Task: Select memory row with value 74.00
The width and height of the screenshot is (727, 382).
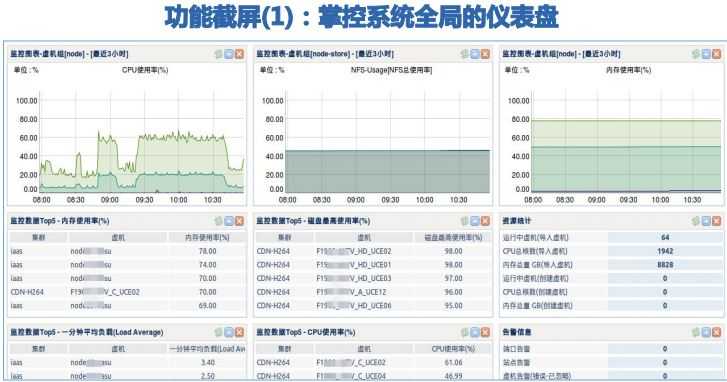Action: (128, 265)
